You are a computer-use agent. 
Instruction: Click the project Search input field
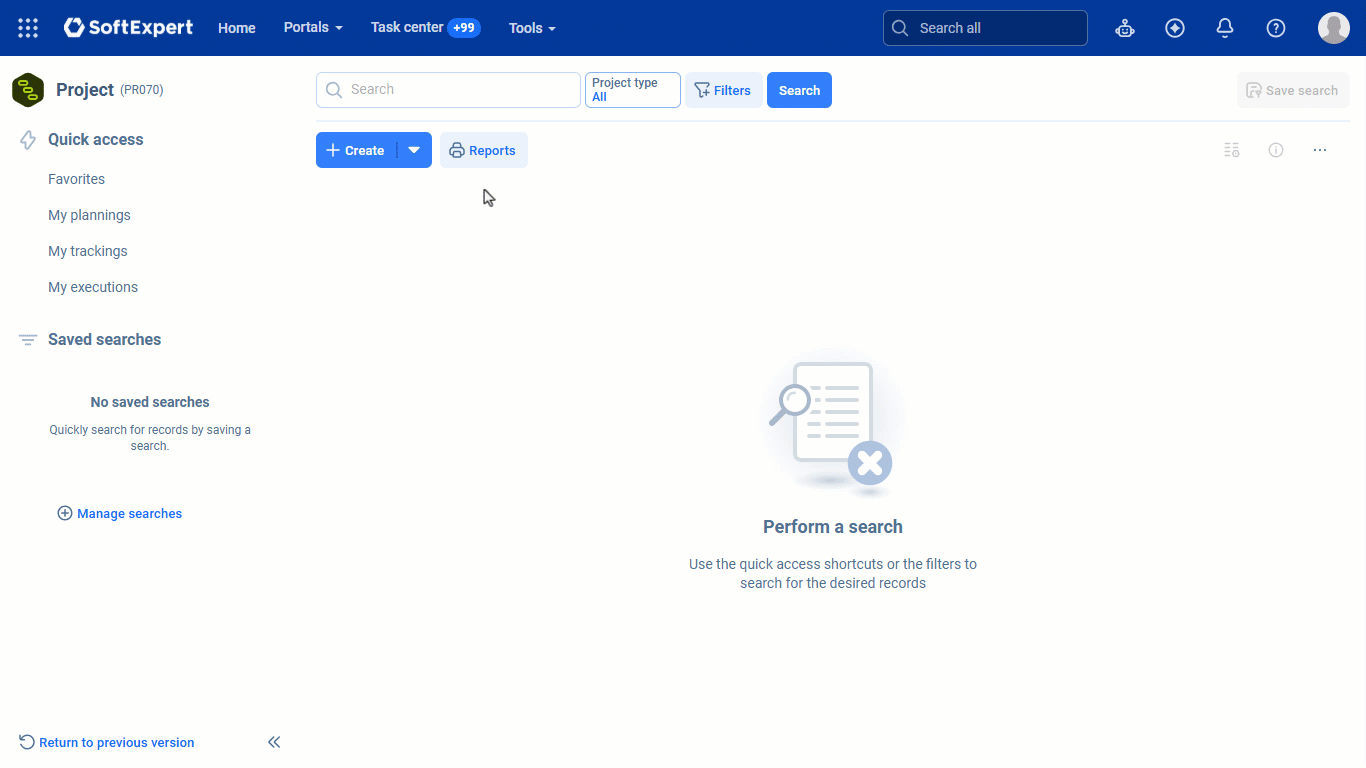[448, 90]
